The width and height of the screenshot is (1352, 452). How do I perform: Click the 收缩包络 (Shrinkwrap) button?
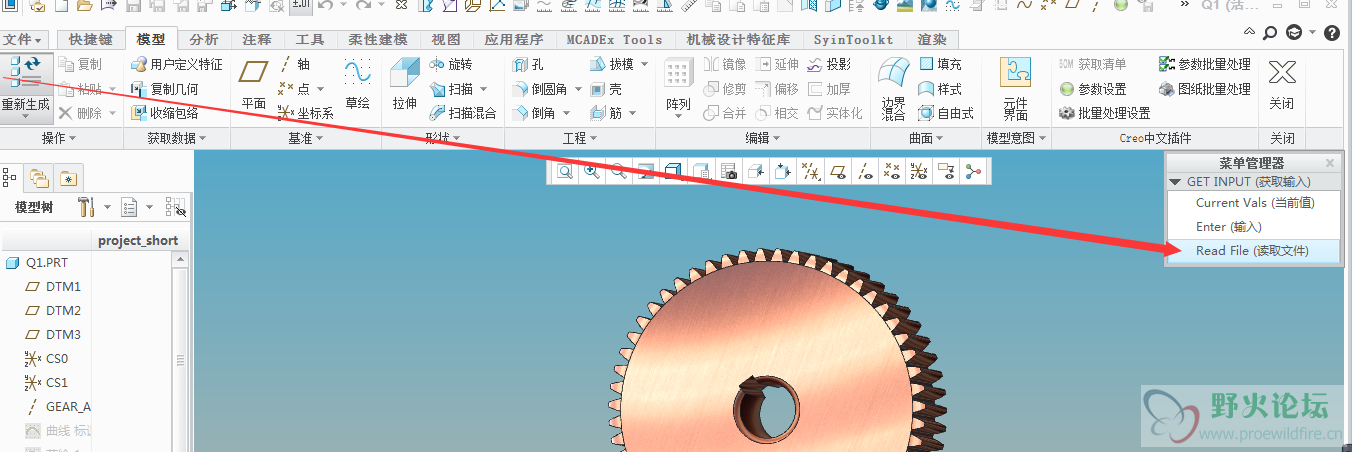165,113
